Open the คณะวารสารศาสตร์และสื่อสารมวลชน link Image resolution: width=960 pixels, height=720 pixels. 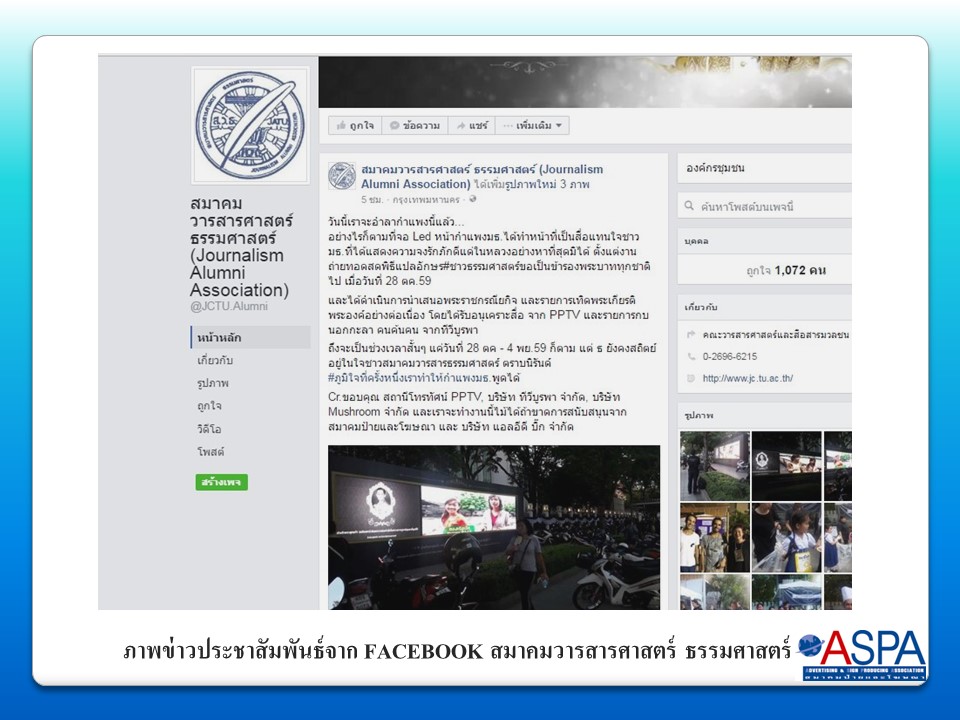[x=776, y=335]
